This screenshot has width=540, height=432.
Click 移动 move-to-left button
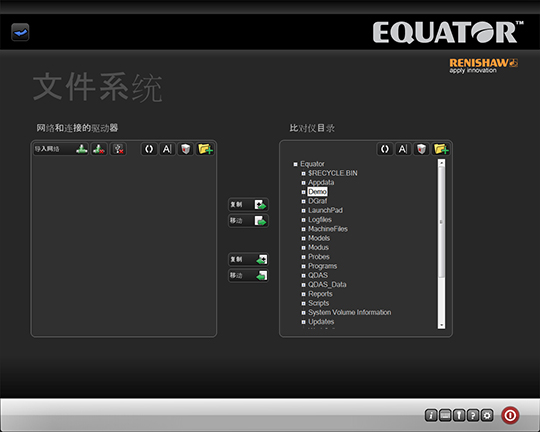click(x=248, y=275)
